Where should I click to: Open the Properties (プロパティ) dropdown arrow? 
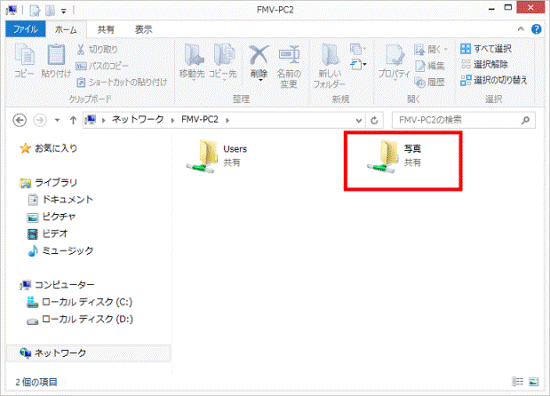point(394,80)
